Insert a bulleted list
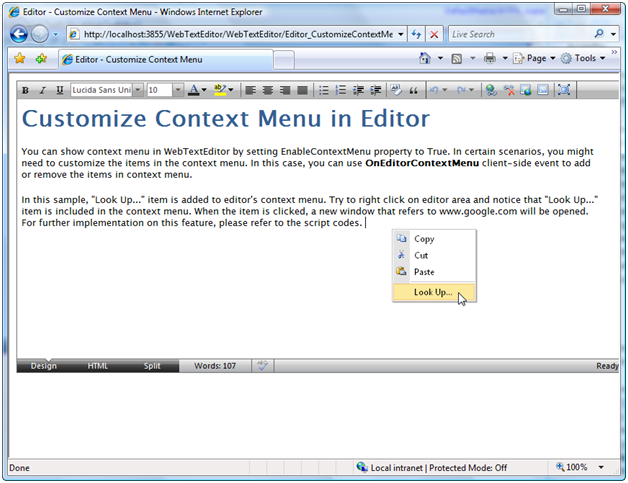This screenshot has width=628, height=483. 324,90
